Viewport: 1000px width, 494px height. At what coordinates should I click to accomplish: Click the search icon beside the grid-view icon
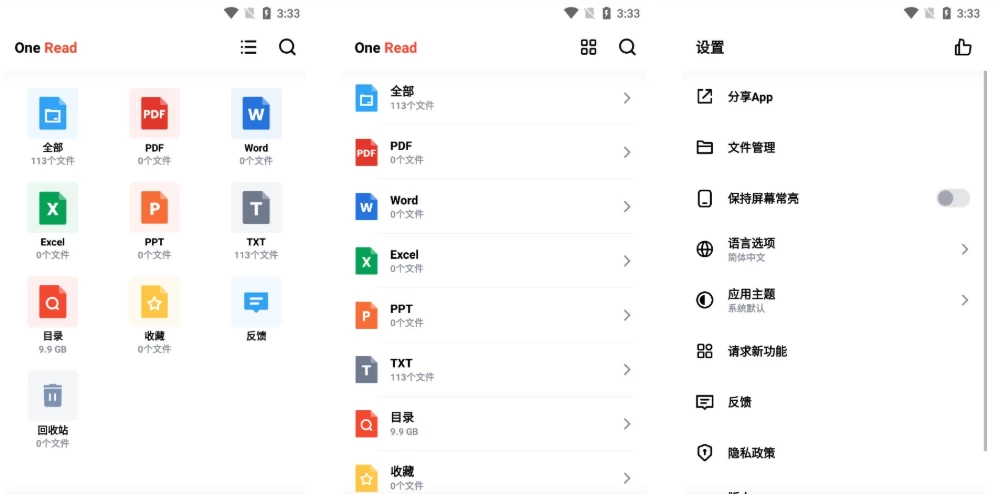[x=627, y=47]
